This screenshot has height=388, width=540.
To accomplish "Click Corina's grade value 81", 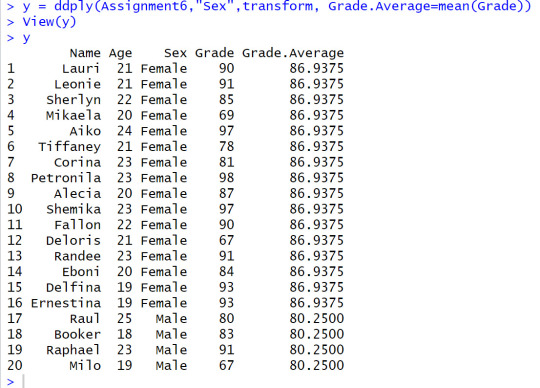I will pos(226,162).
